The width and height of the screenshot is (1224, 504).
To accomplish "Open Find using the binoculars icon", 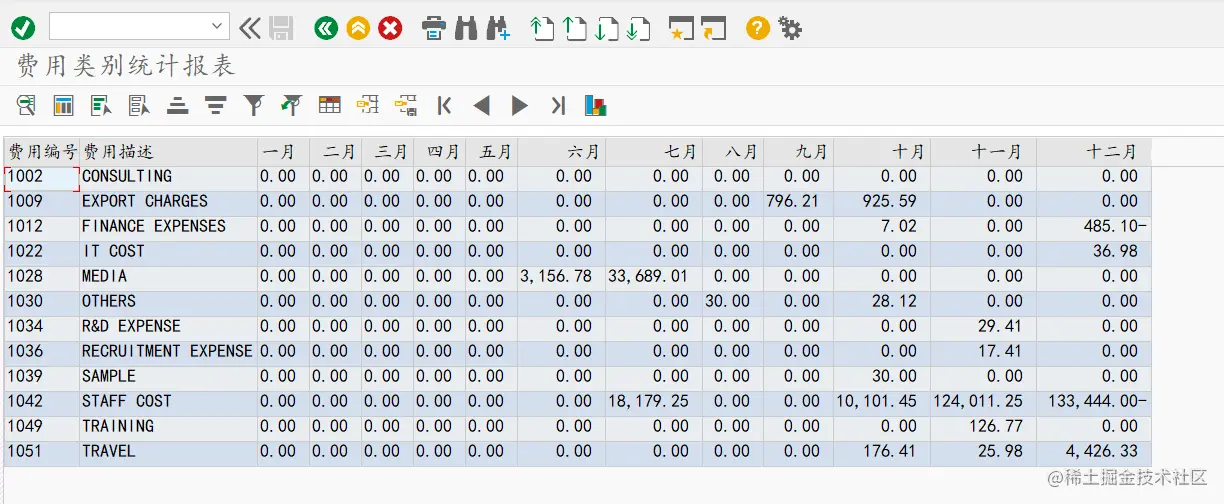I will coord(465,28).
